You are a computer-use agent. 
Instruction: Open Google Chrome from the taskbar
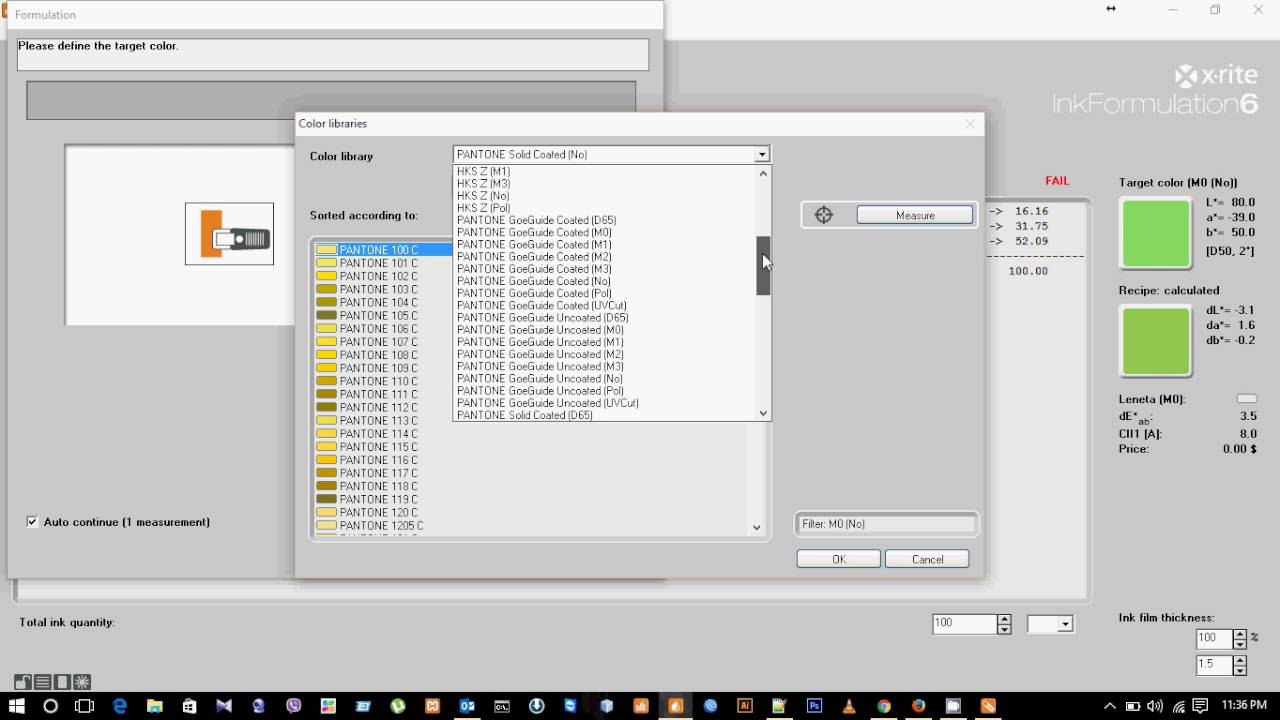884,706
